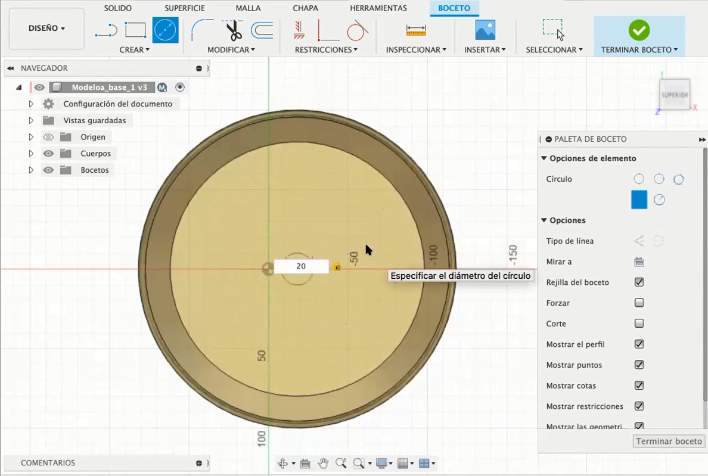This screenshot has height=476, width=708.
Task: Open the Inspeccionar measure tool
Action: [416, 31]
